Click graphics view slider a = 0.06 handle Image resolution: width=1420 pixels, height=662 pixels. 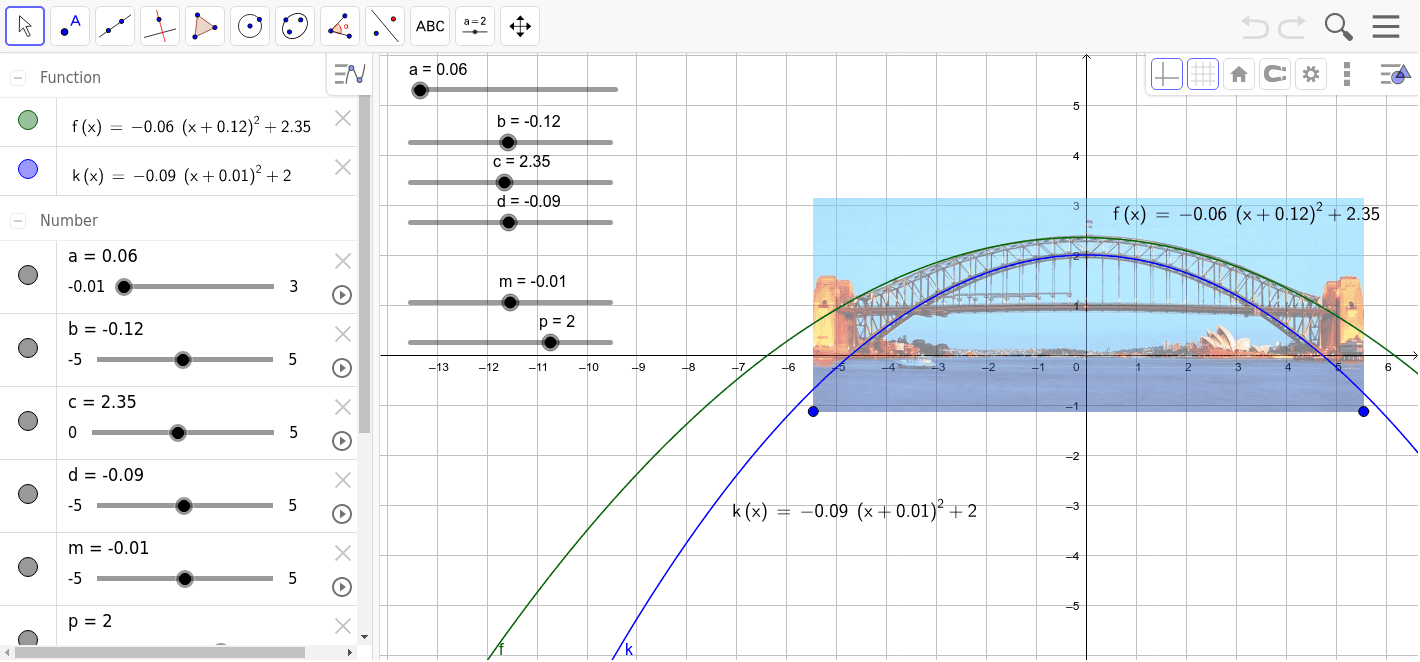coord(420,90)
